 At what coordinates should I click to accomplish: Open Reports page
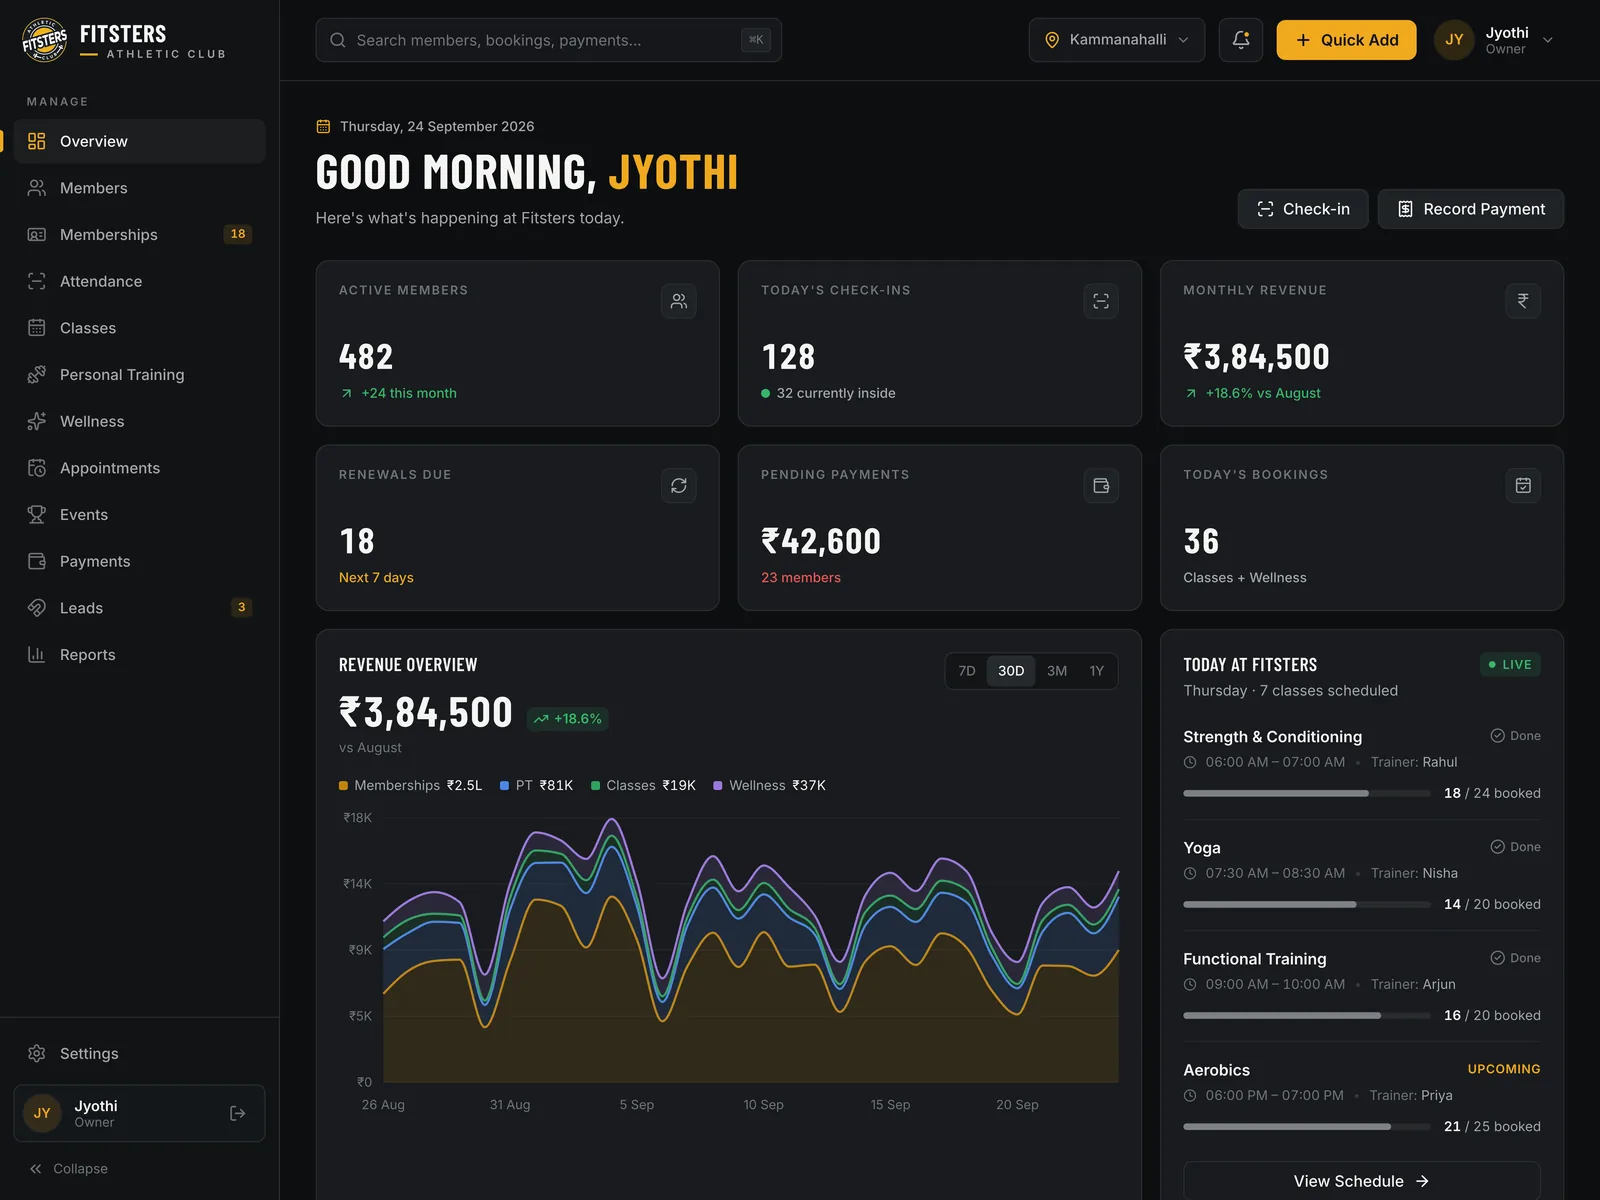point(139,654)
